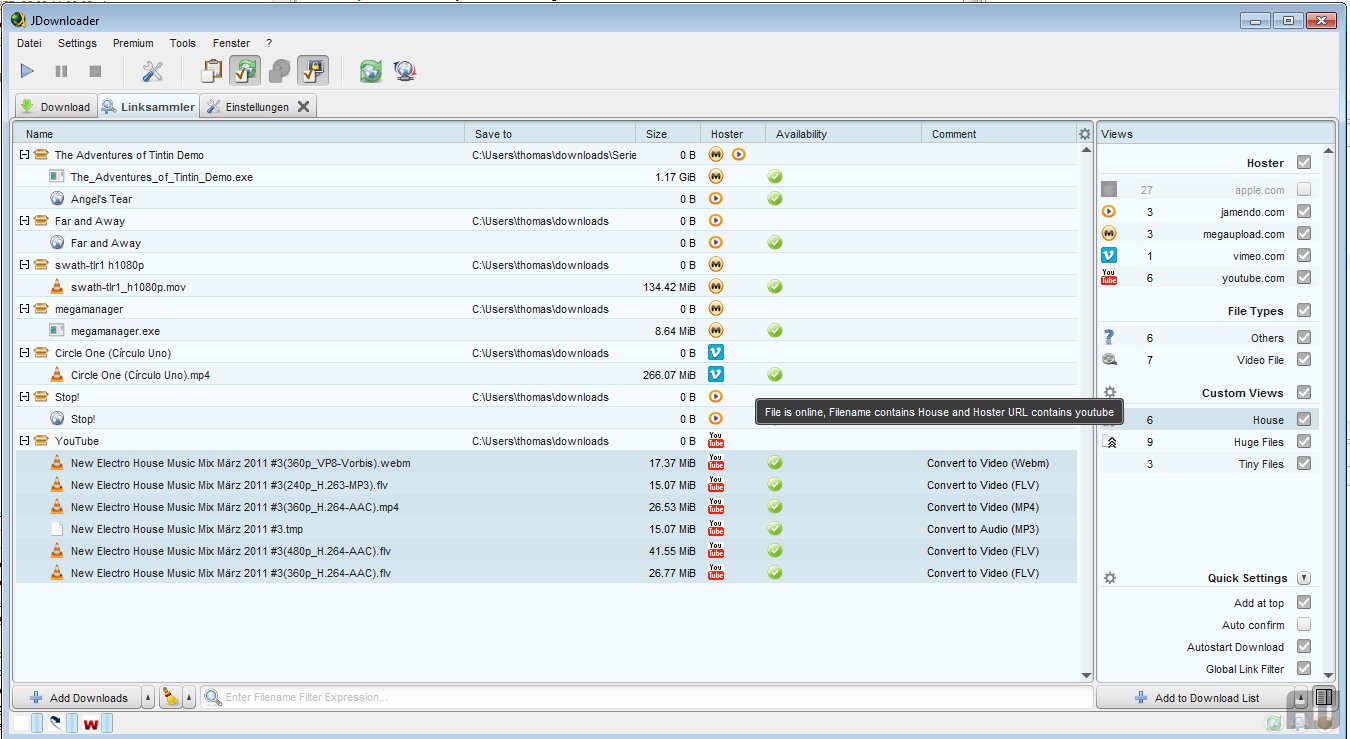
Task: Uncheck the Tiny Files view checkbox
Action: (1304, 463)
